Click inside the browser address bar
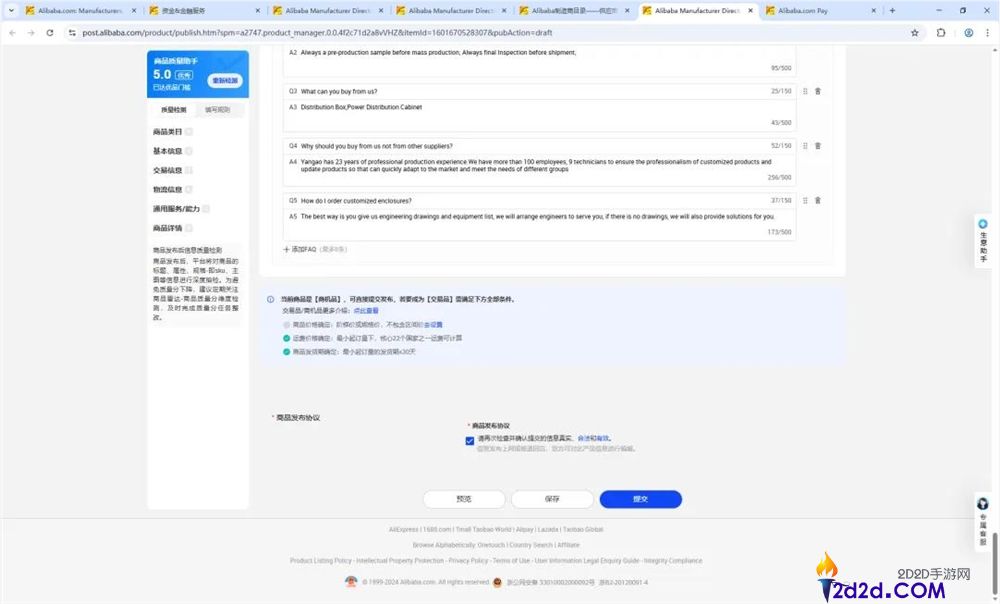Viewport: 1000px width, 604px height. click(x=300, y=32)
